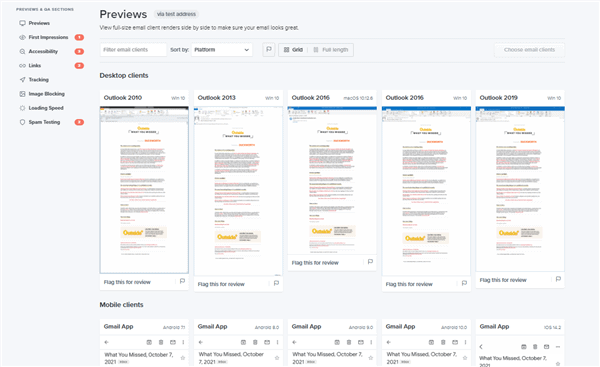Focus the Filter email clients field

click(133, 50)
